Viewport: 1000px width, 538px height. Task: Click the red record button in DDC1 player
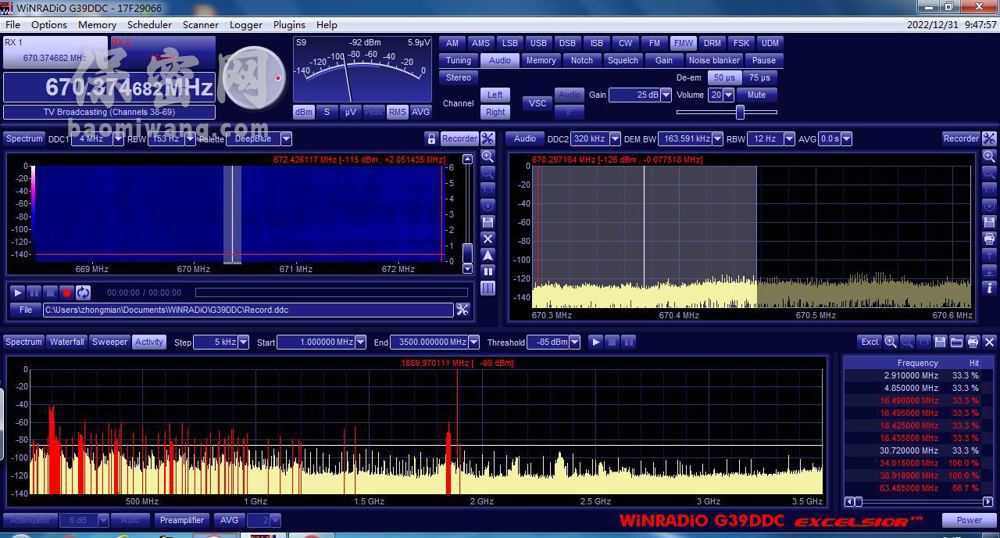(67, 292)
